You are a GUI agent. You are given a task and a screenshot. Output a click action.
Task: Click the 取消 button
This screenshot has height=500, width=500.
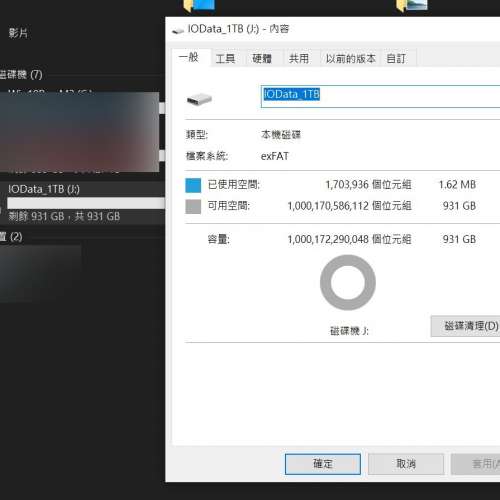click(x=406, y=464)
